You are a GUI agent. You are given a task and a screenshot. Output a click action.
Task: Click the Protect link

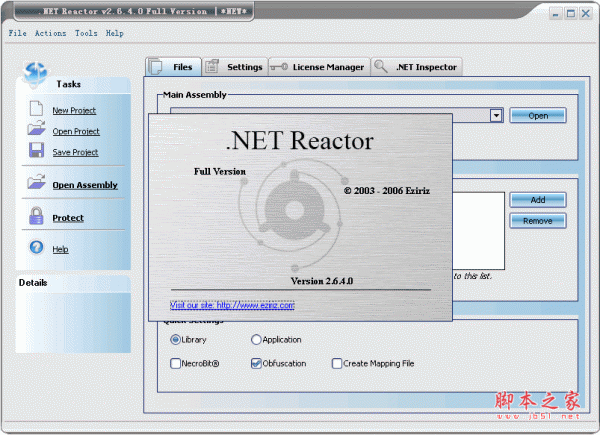click(x=68, y=218)
